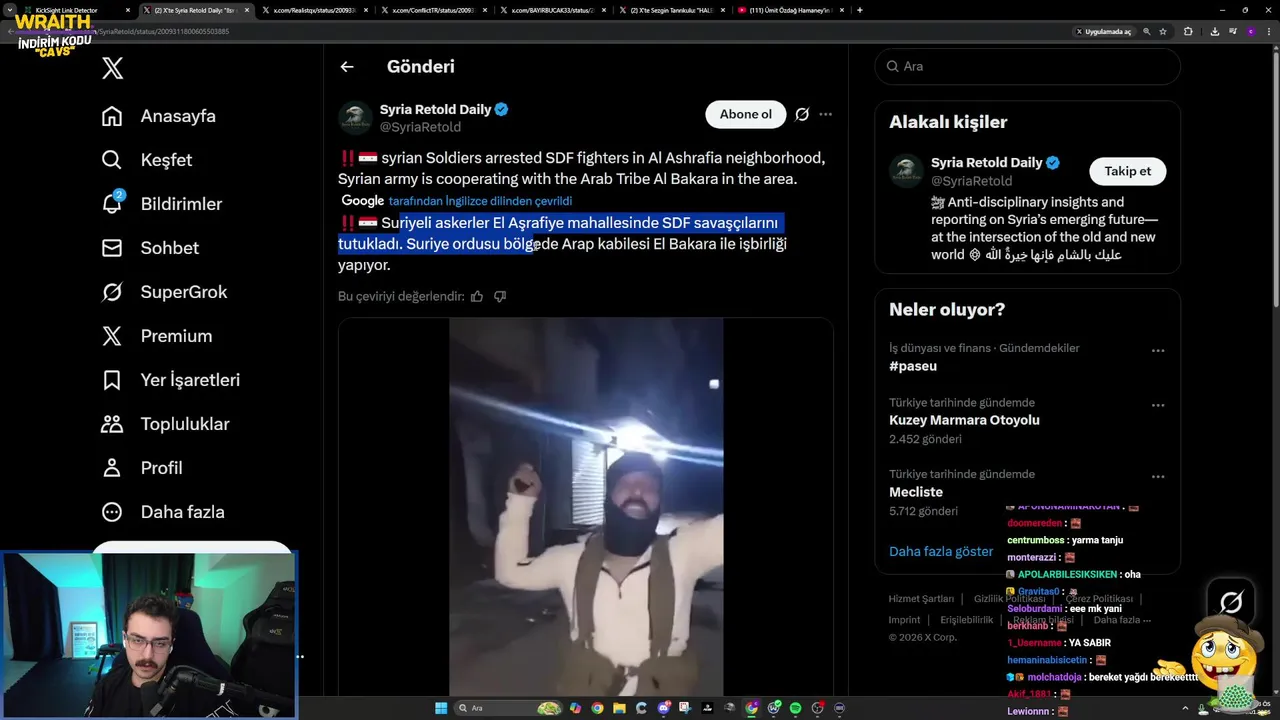The image size is (1280, 720).
Task: Rate translation with thumbs down
Action: tap(500, 296)
